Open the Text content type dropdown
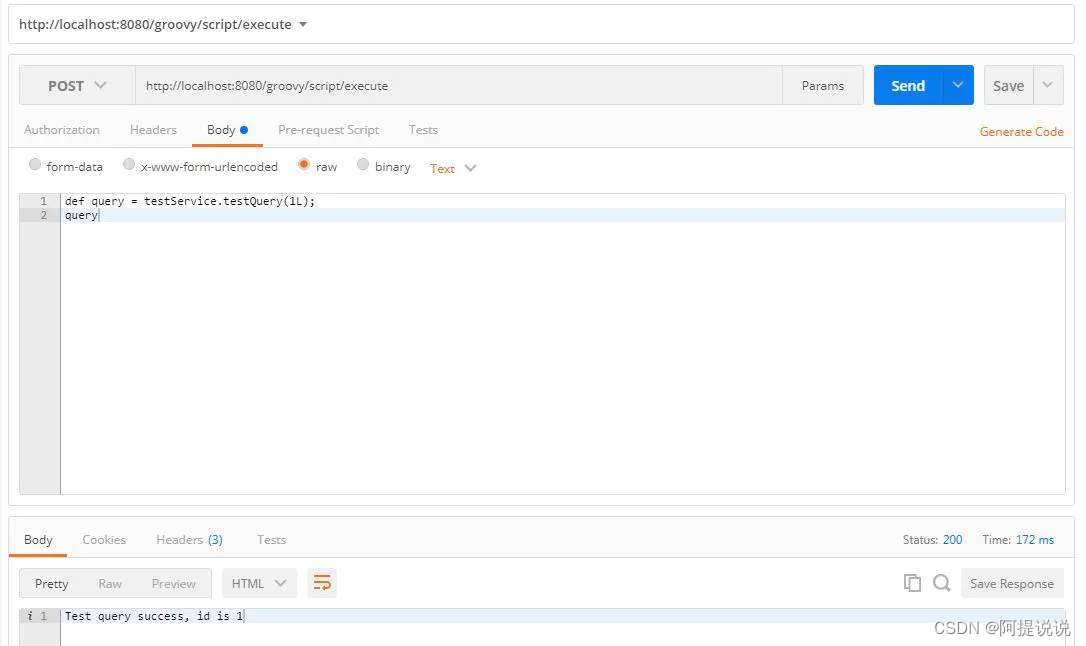 pyautogui.click(x=453, y=168)
